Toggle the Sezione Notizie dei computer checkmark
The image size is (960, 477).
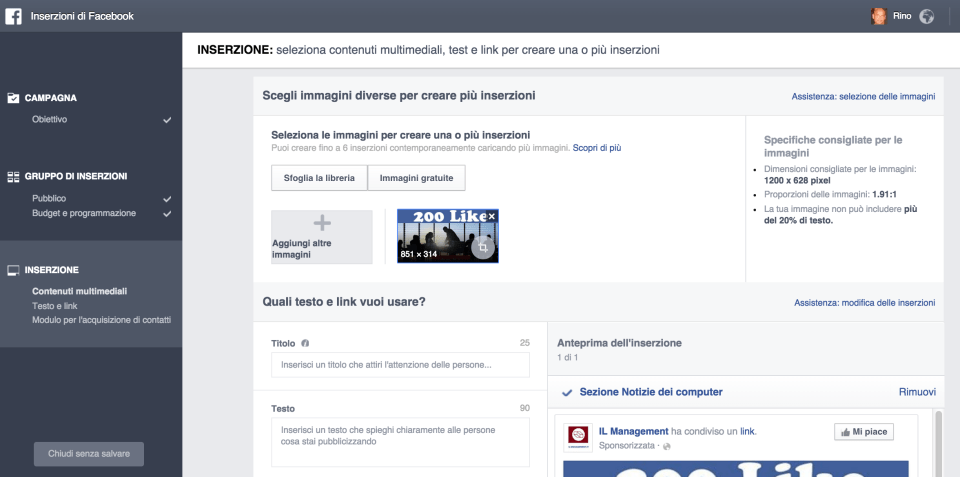point(567,392)
